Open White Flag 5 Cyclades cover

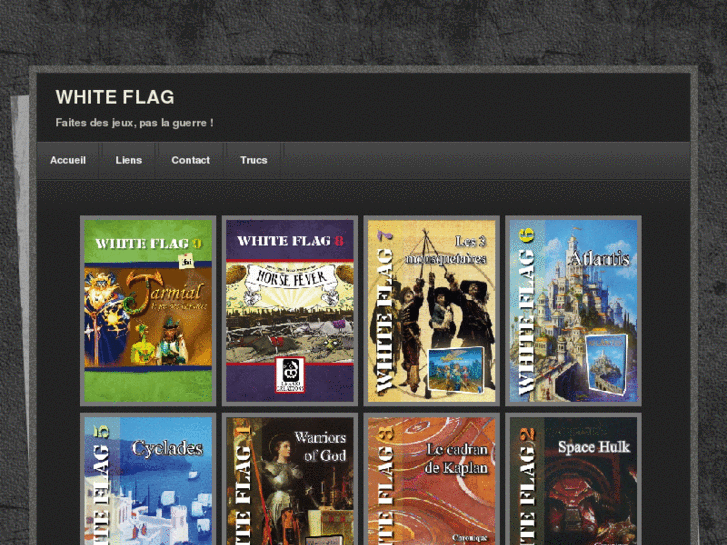point(148,480)
